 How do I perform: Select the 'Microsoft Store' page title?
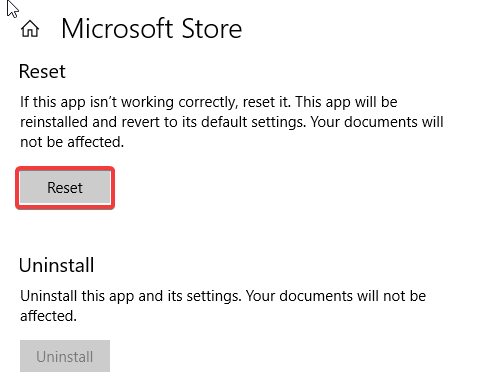152,29
